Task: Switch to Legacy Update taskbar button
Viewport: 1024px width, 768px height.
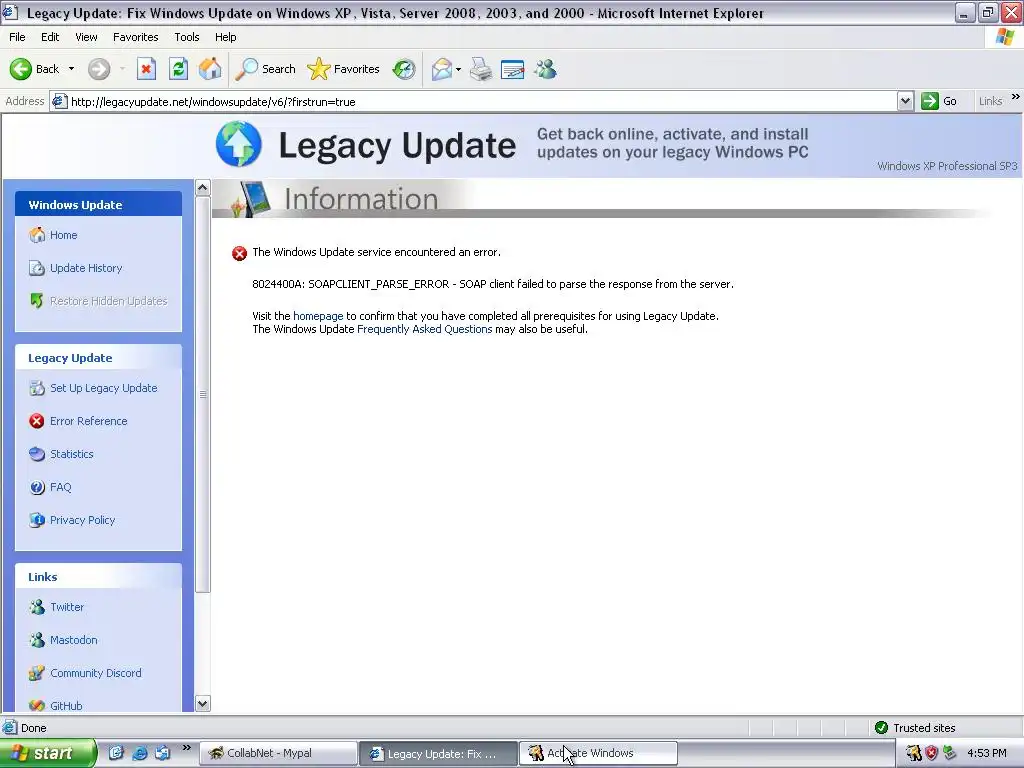Action: point(438,753)
